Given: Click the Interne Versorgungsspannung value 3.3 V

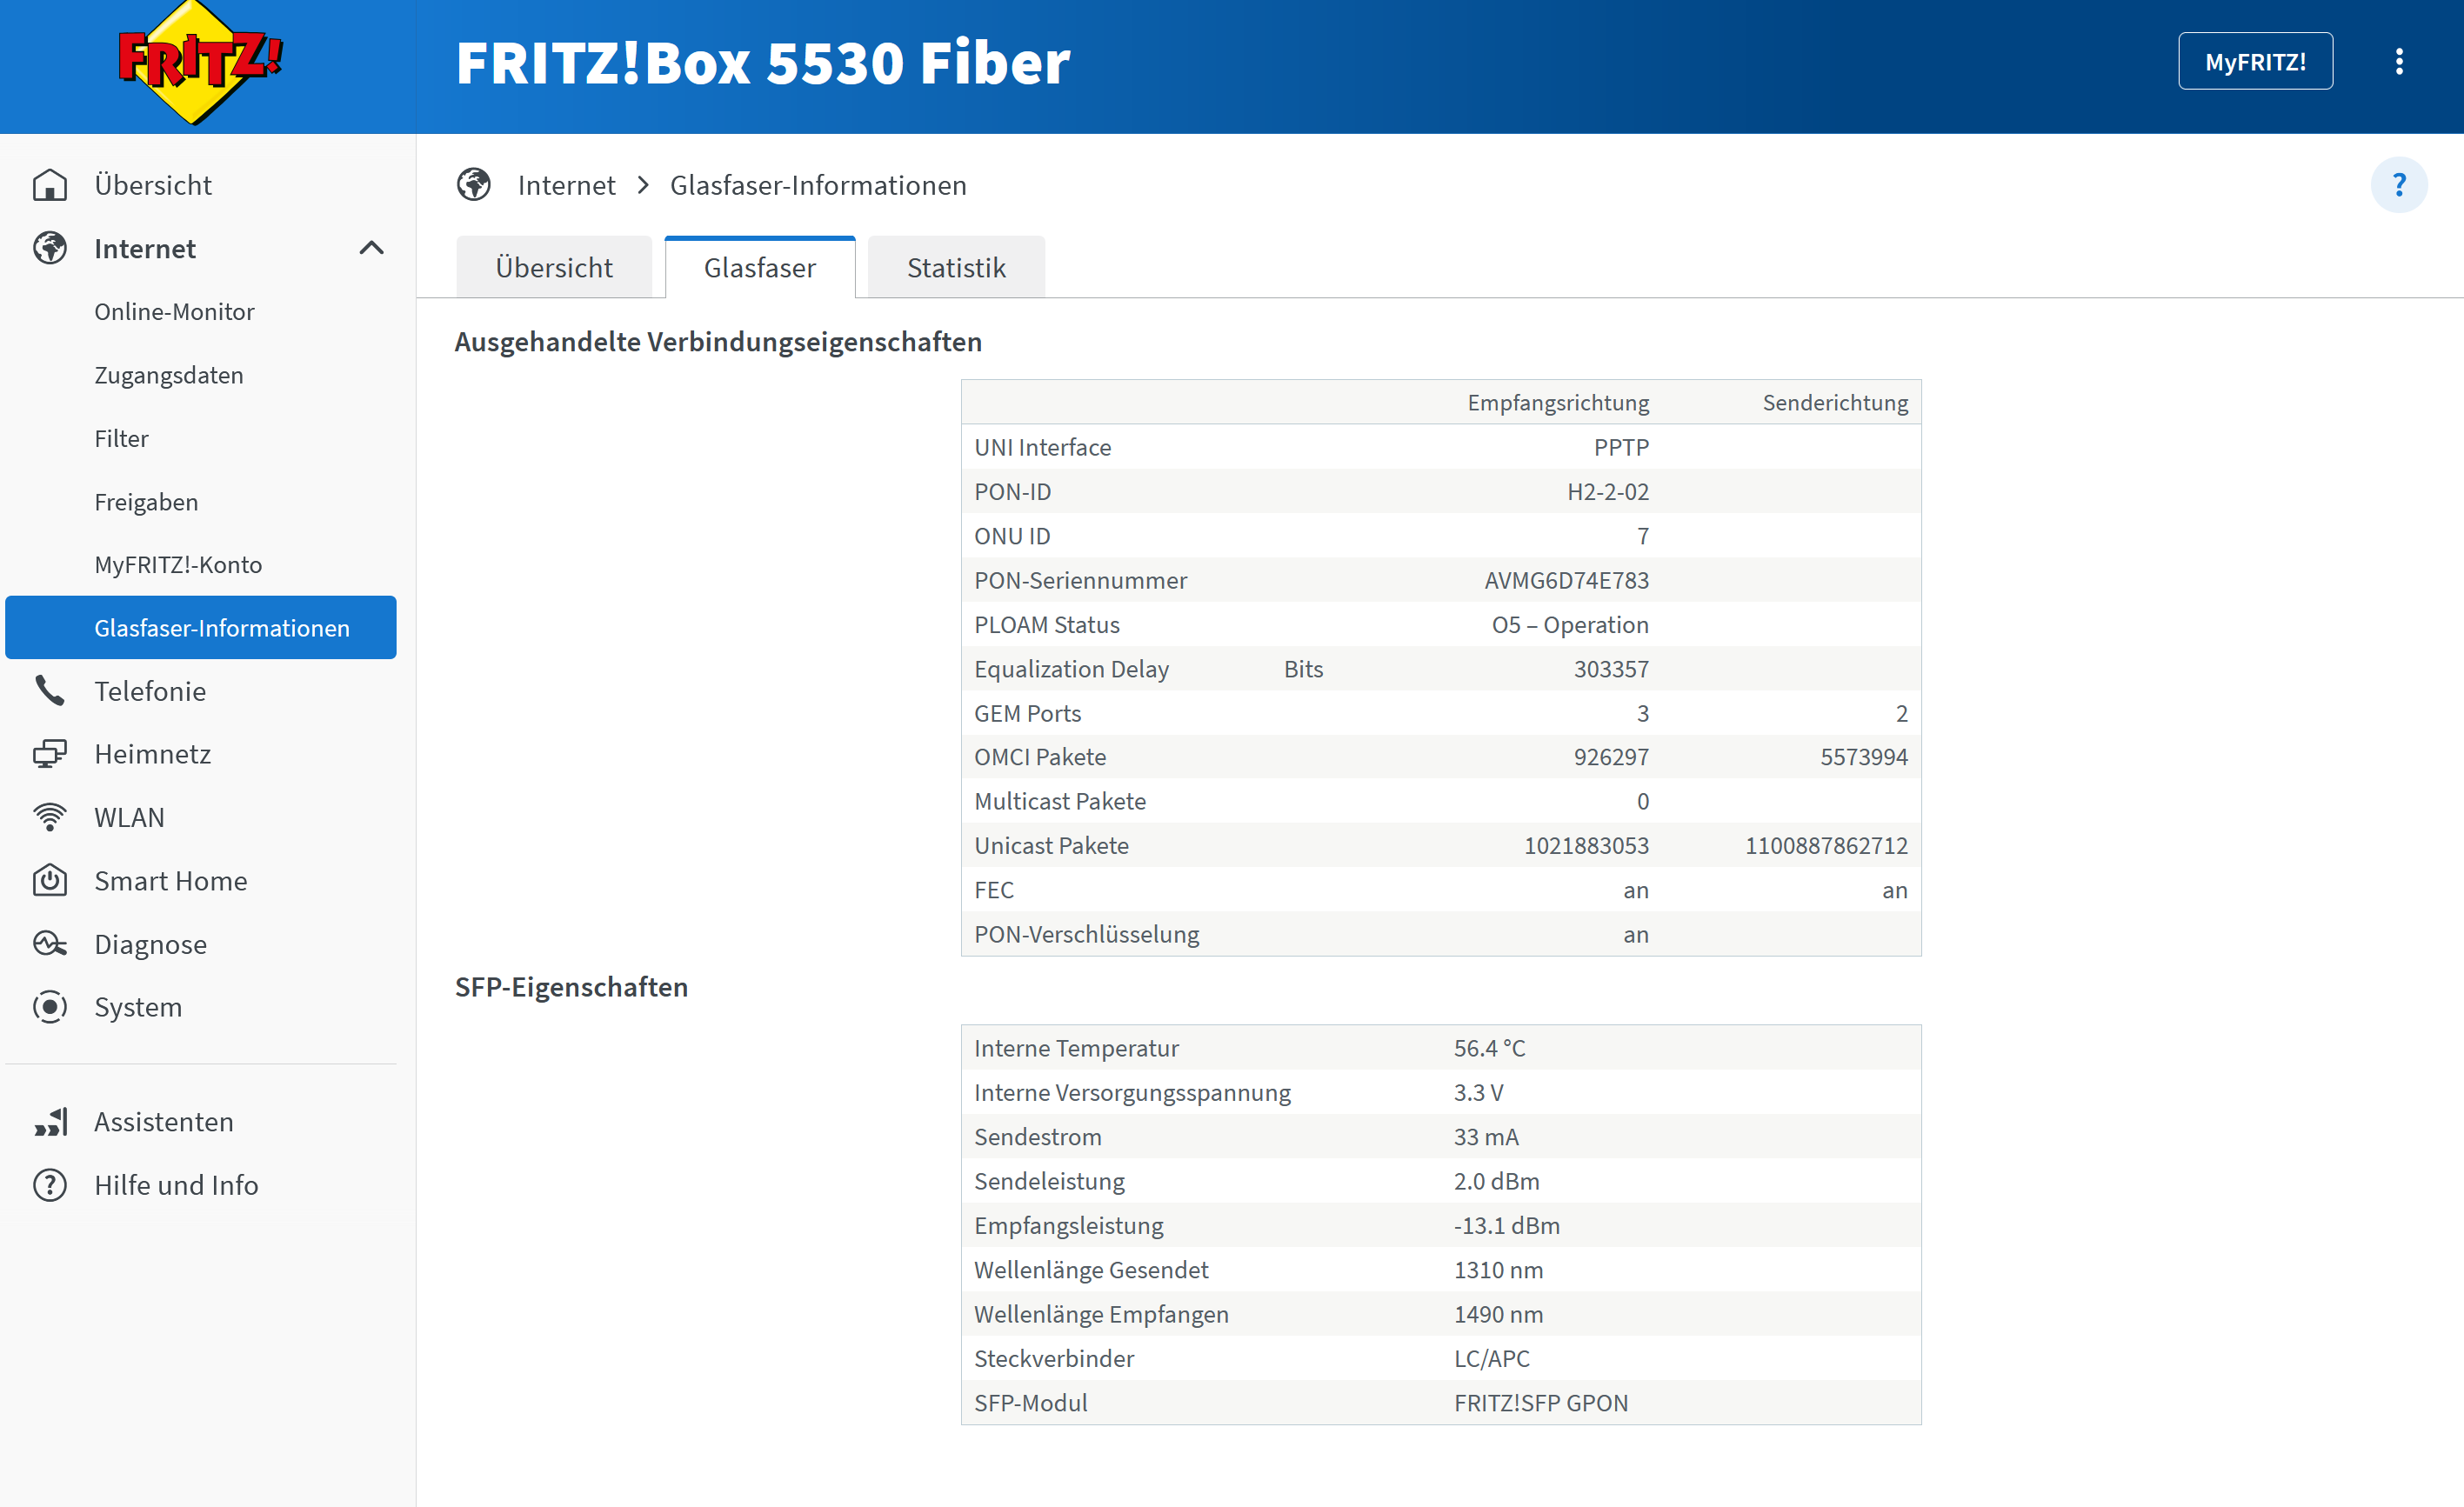Looking at the screenshot, I should pyautogui.click(x=1478, y=1092).
